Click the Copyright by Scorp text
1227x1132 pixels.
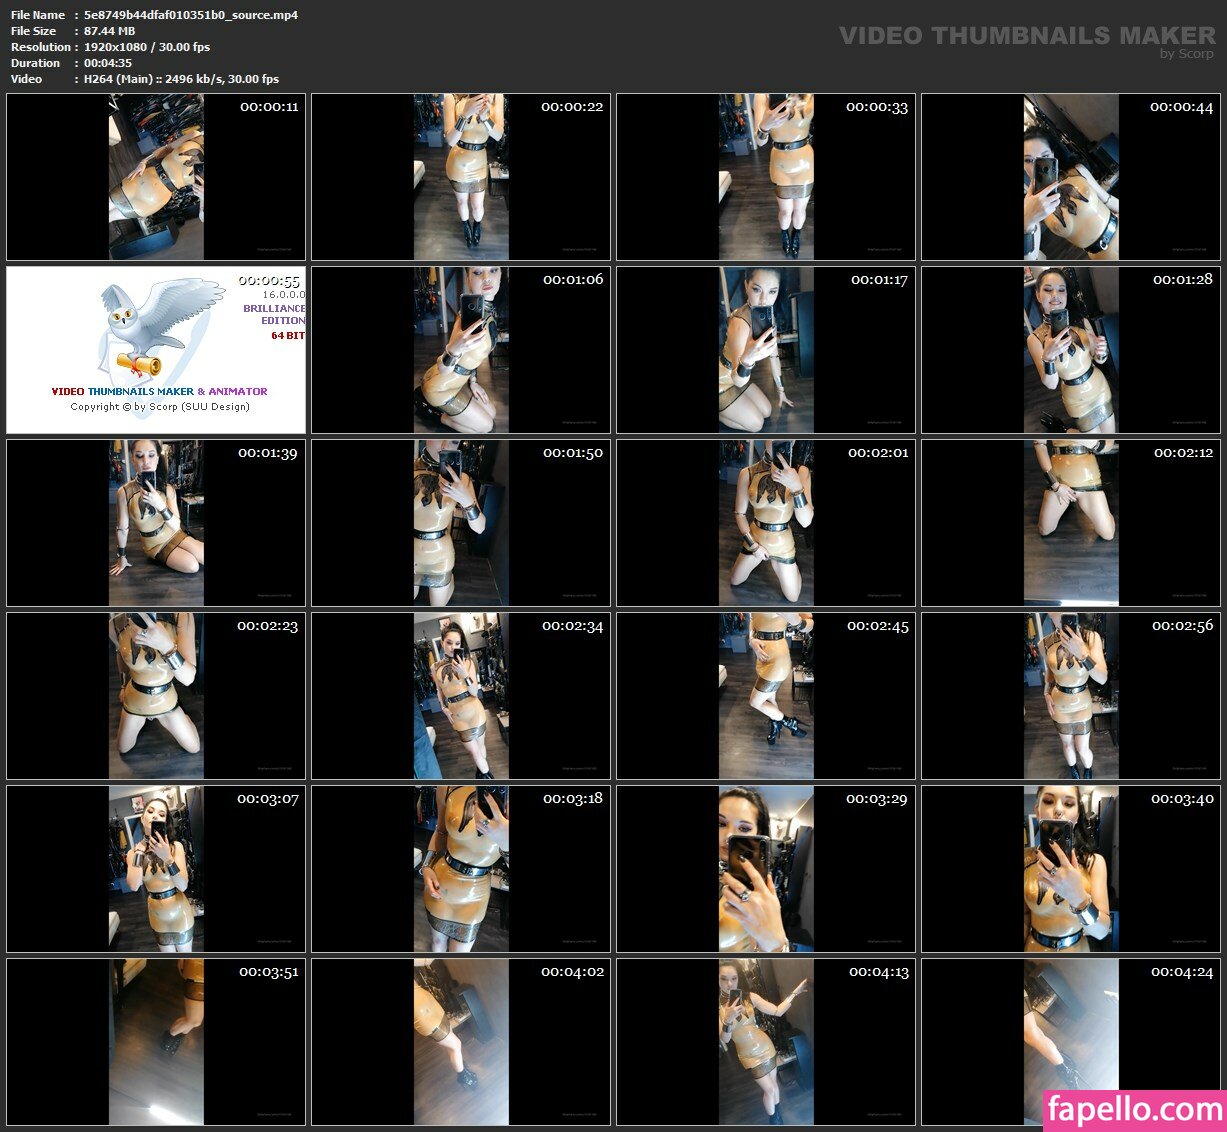click(x=160, y=407)
